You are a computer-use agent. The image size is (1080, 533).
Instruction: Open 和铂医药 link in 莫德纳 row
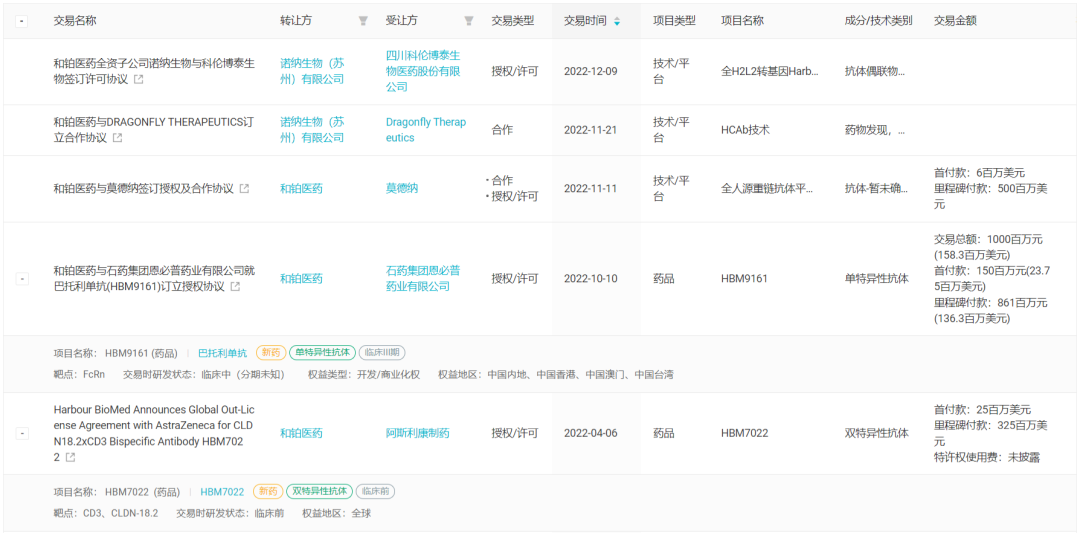pos(301,189)
